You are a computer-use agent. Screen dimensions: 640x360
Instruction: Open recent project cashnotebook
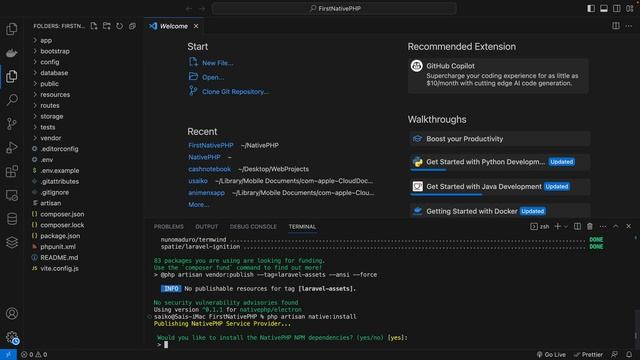[x=209, y=169]
